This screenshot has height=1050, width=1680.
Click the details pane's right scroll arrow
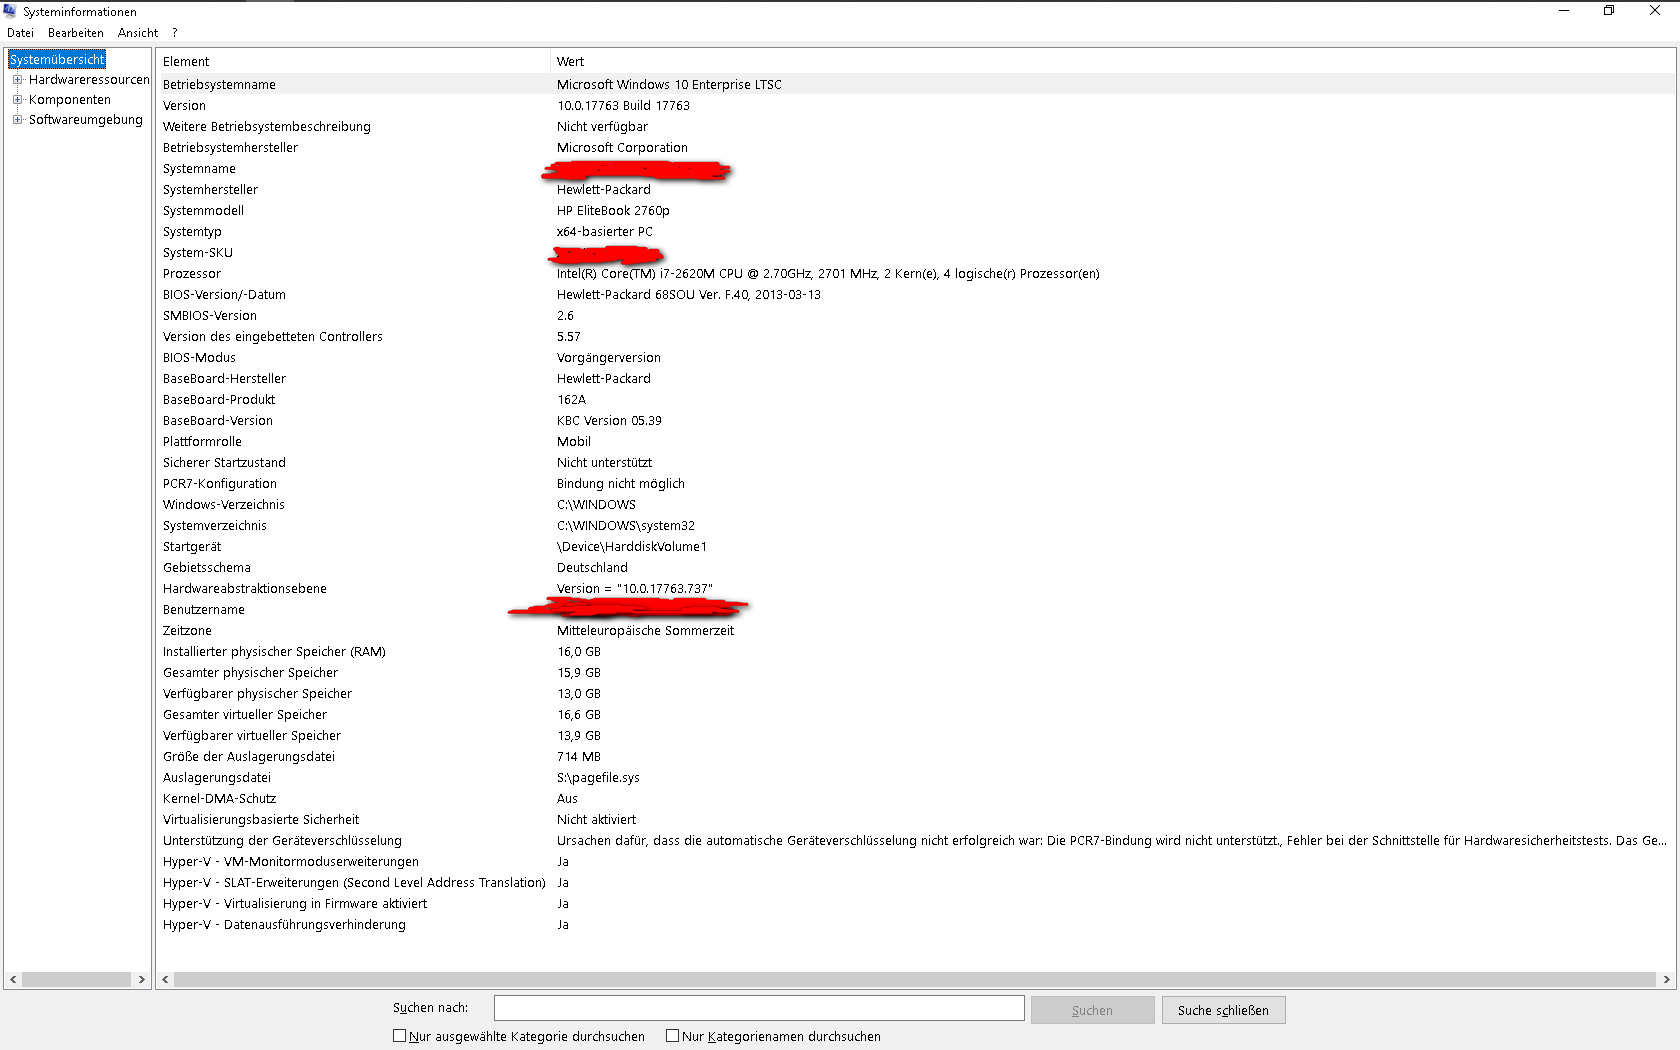1666,980
